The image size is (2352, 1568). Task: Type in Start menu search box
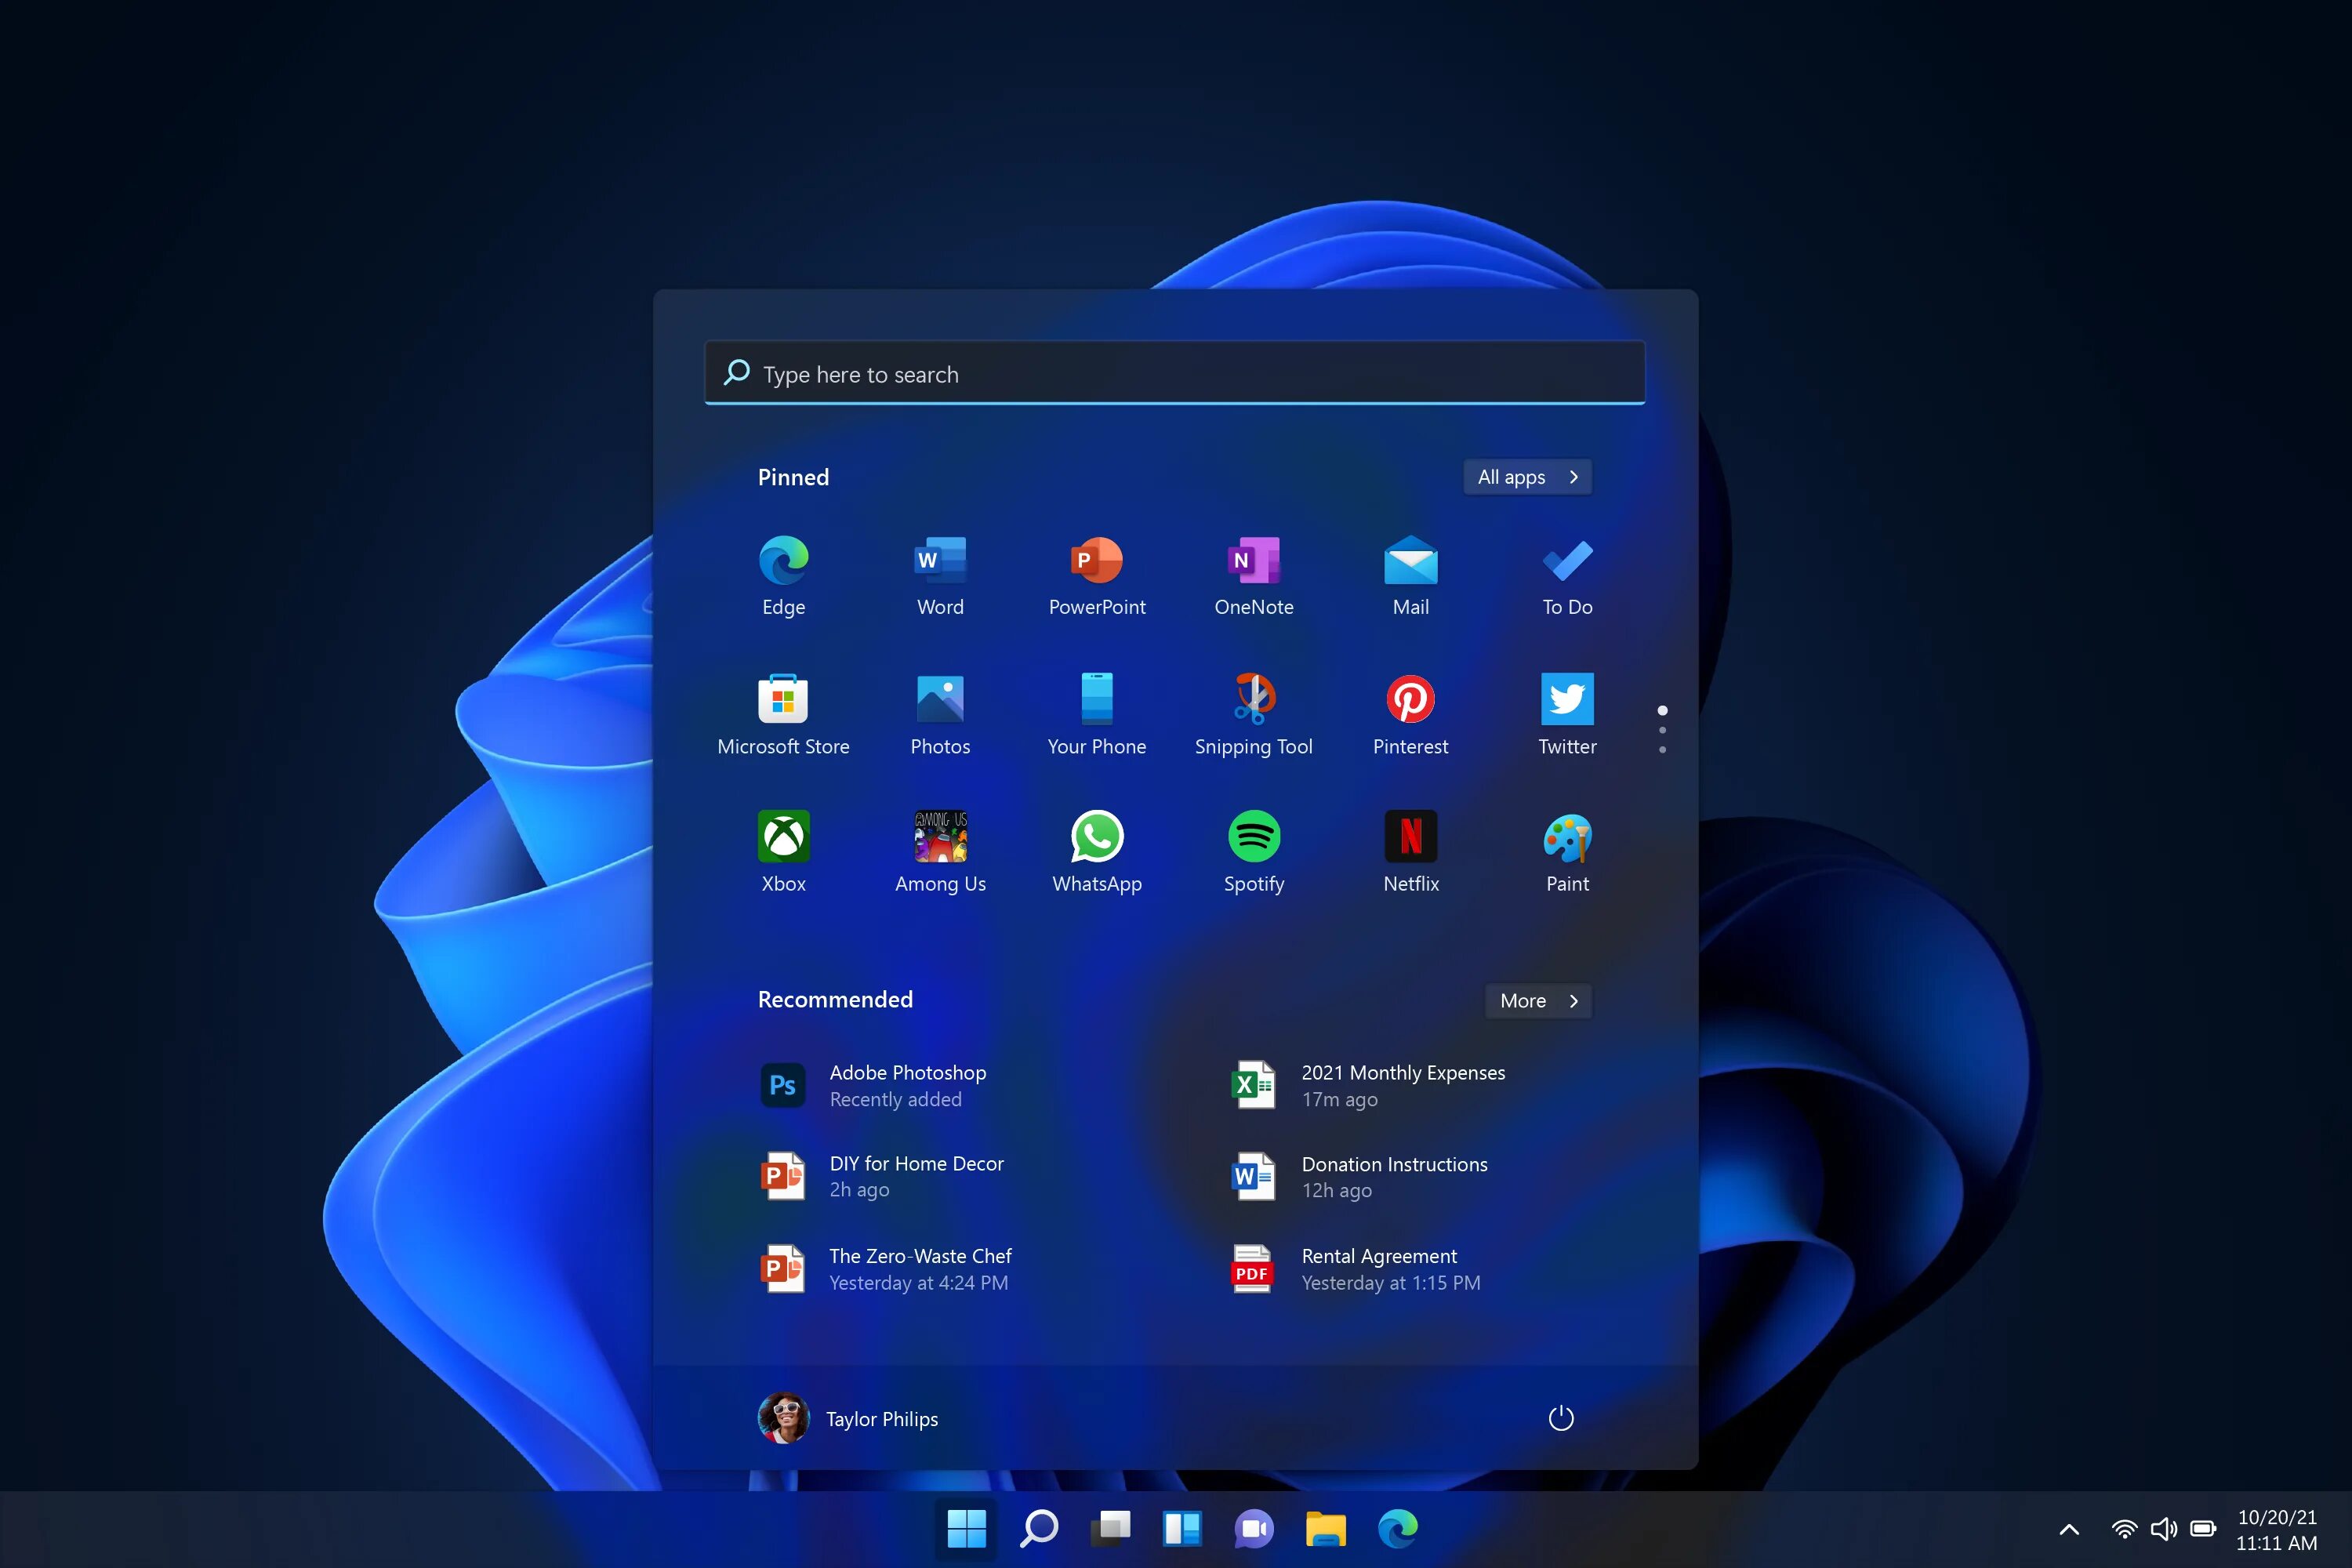[x=1176, y=372]
